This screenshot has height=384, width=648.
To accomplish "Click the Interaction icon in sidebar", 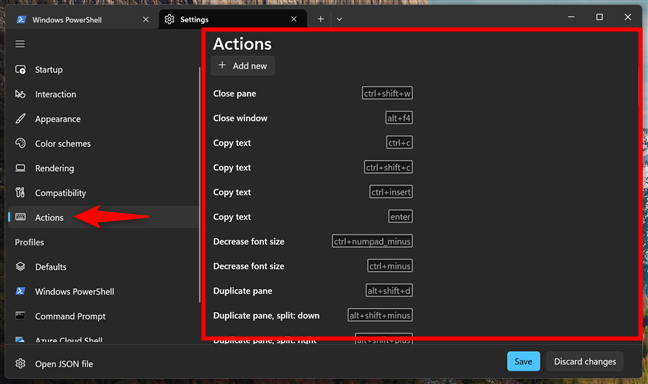I will [x=20, y=94].
